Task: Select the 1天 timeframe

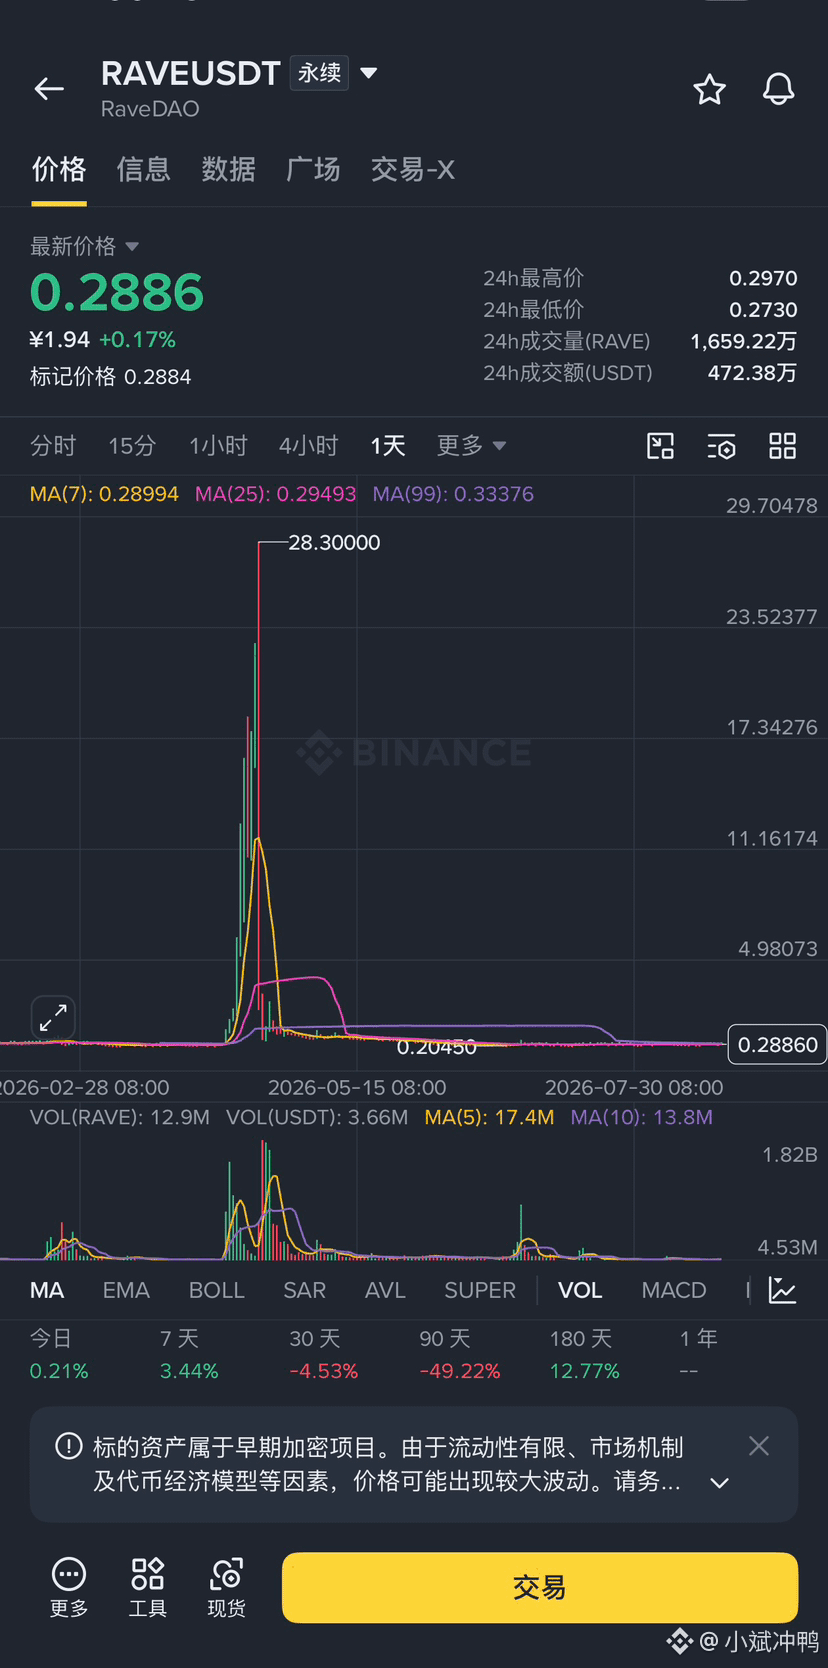Action: point(388,445)
